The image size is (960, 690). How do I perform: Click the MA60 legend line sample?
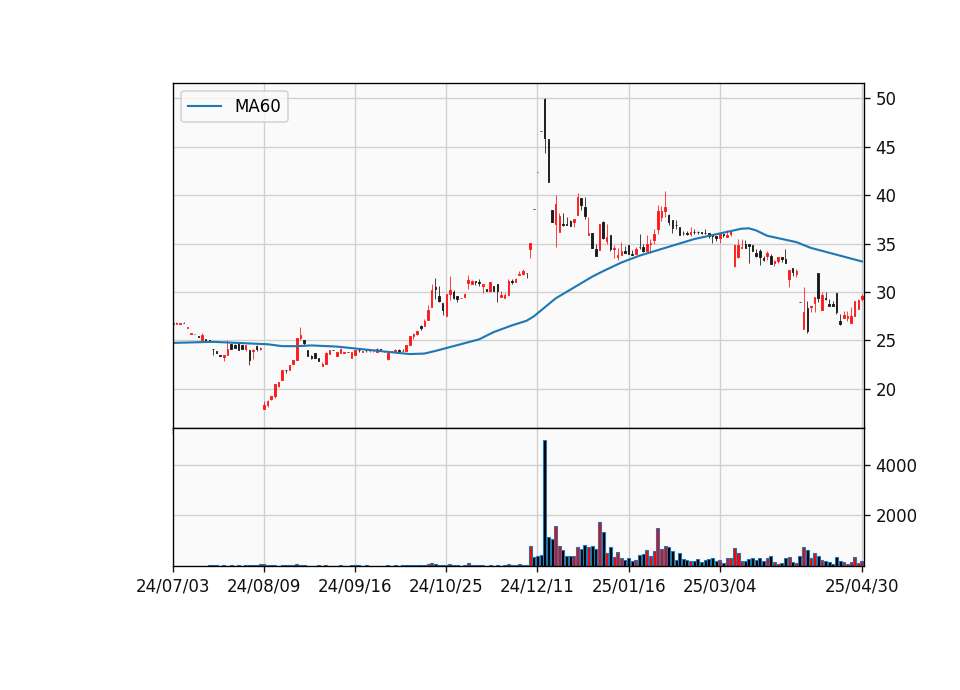[204, 106]
